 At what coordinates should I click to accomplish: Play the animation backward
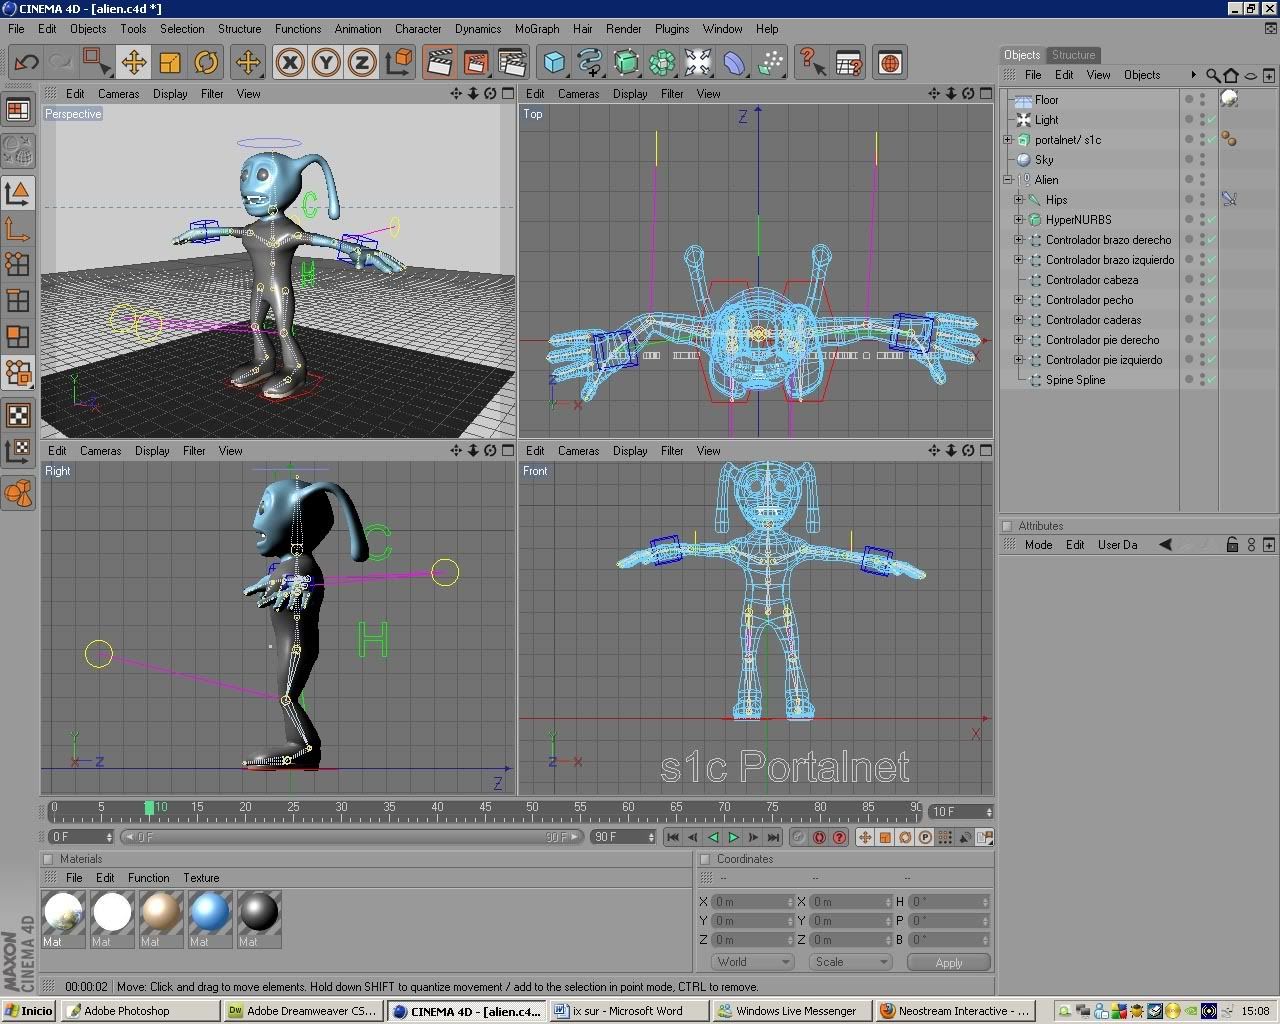pos(713,838)
